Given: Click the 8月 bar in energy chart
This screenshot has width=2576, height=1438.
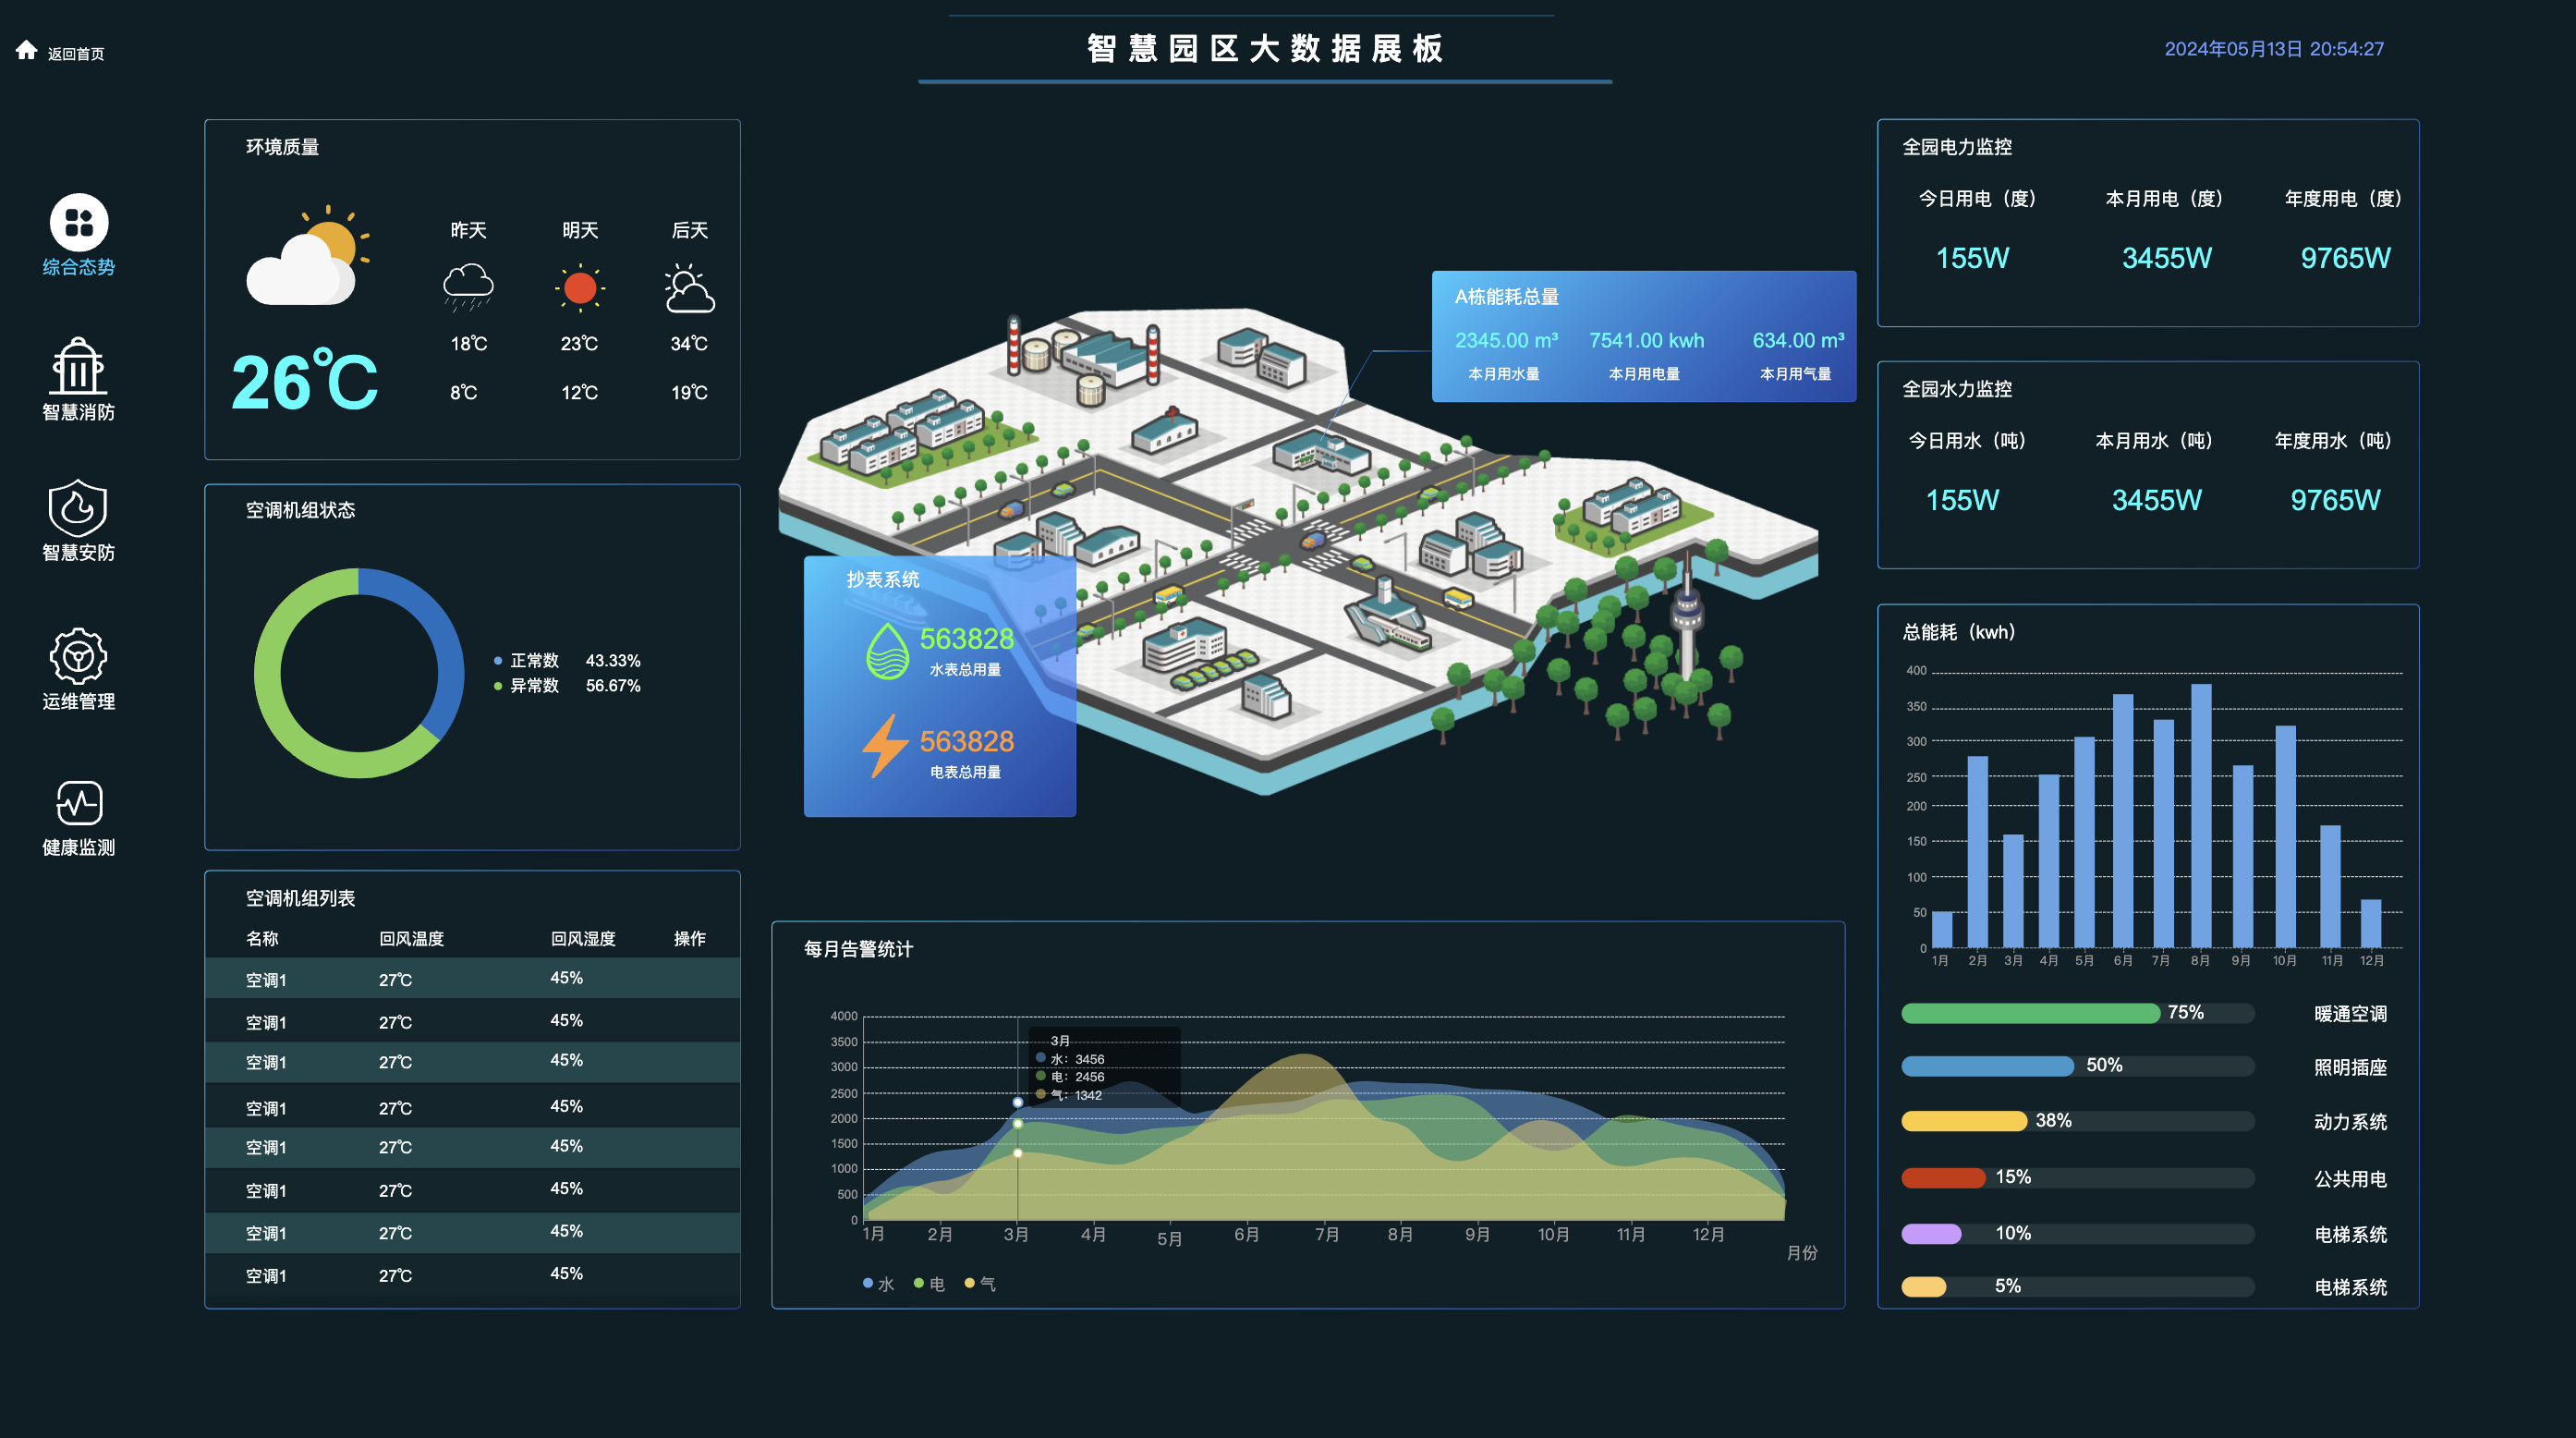Looking at the screenshot, I should pos(2200,815).
